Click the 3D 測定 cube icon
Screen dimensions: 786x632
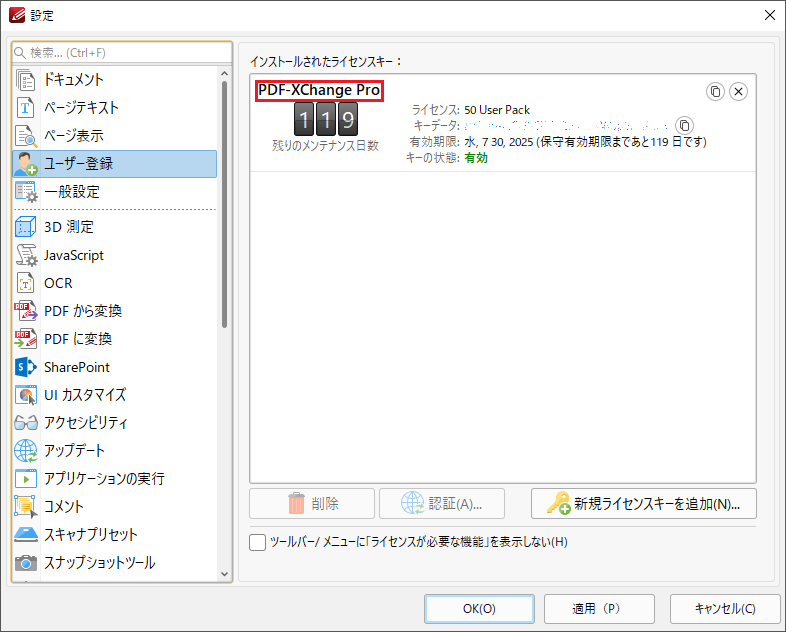[26, 227]
